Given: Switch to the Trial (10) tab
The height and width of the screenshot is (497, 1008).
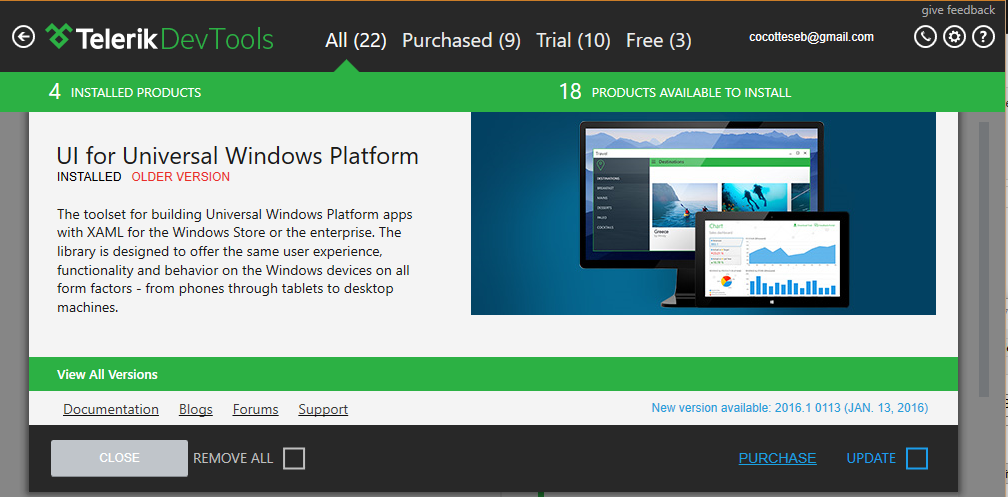Looking at the screenshot, I should point(573,41).
